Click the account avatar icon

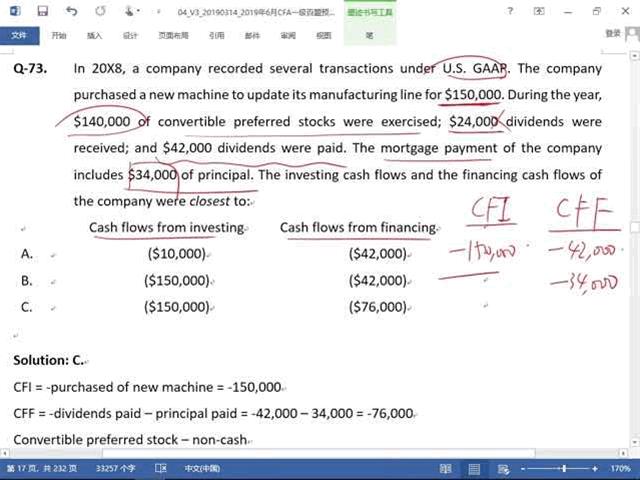click(633, 34)
